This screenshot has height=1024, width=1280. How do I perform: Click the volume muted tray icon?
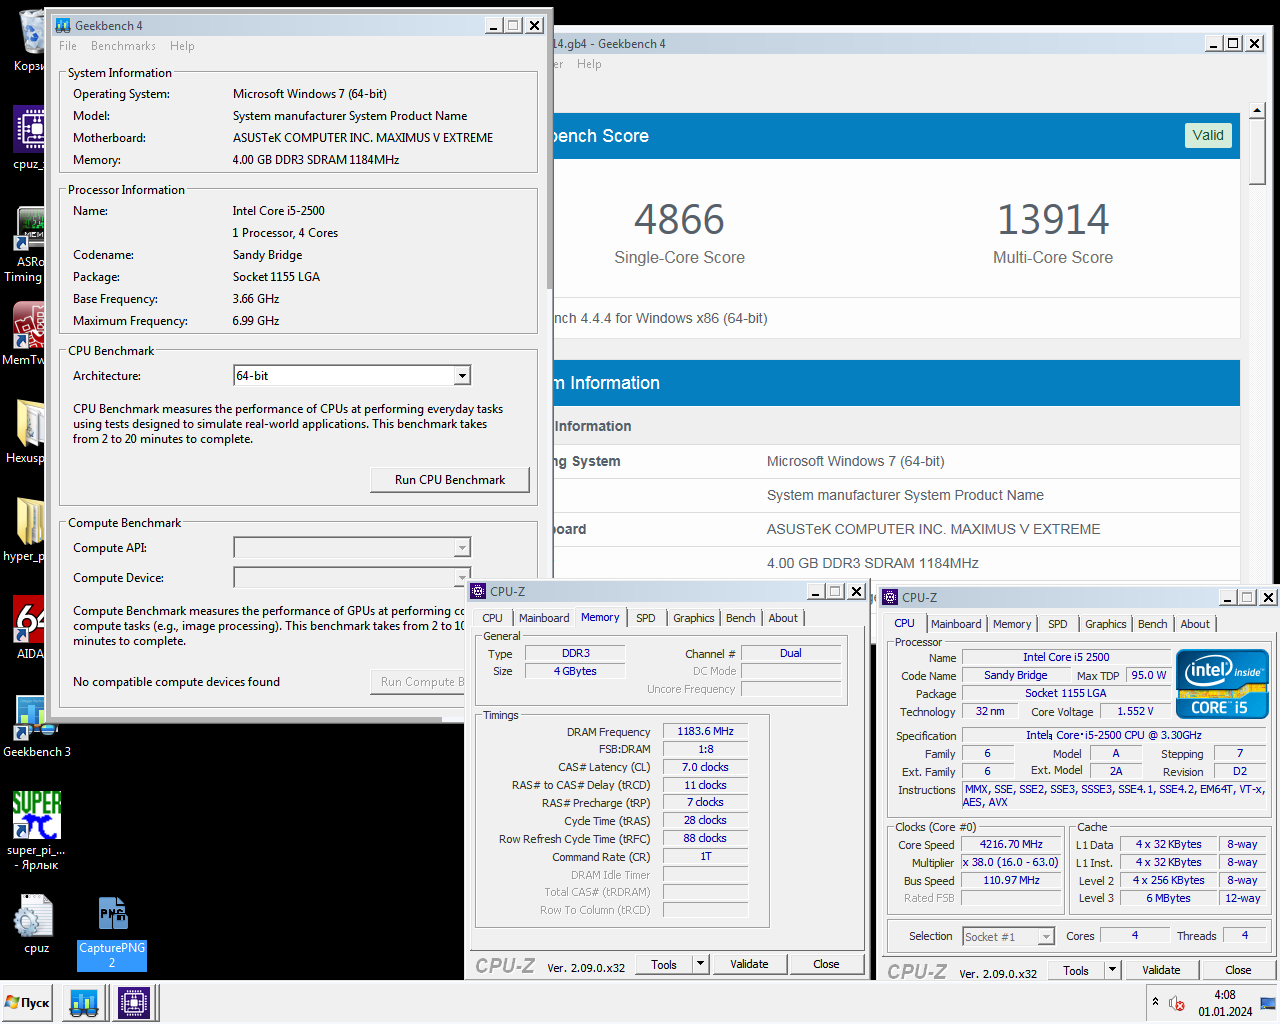pyautogui.click(x=1177, y=1003)
